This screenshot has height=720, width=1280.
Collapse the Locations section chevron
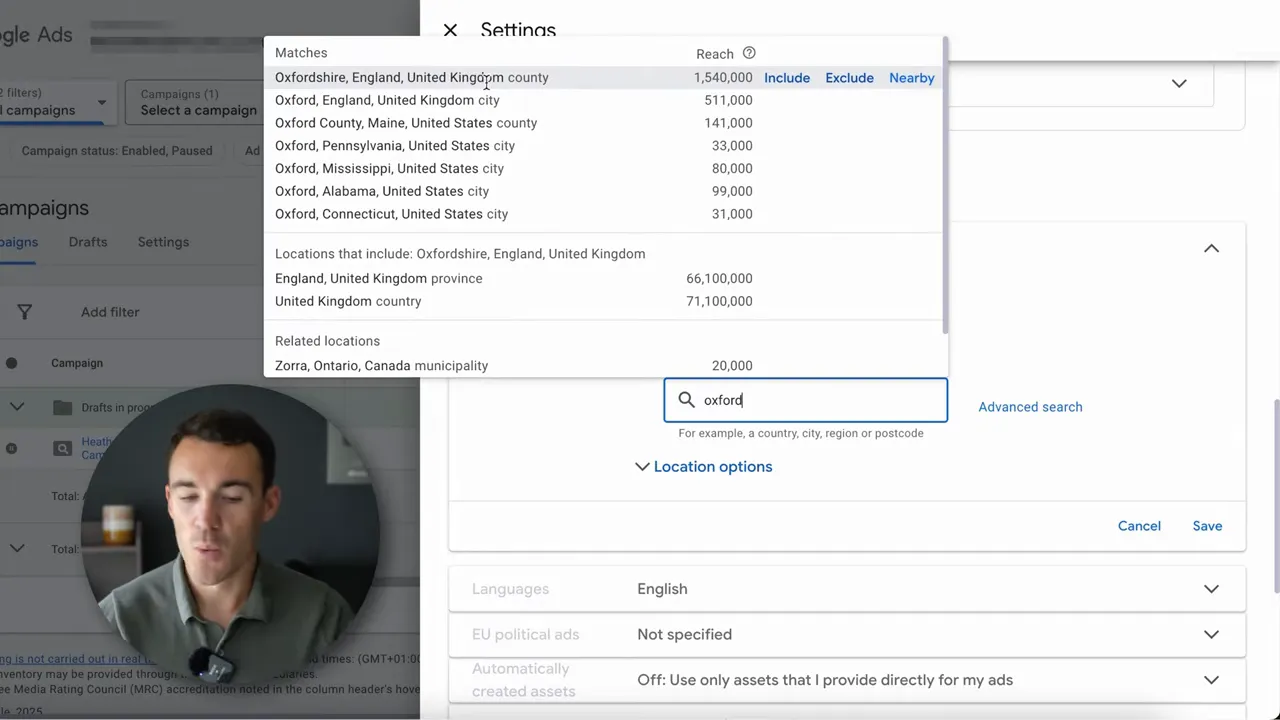(x=1211, y=248)
